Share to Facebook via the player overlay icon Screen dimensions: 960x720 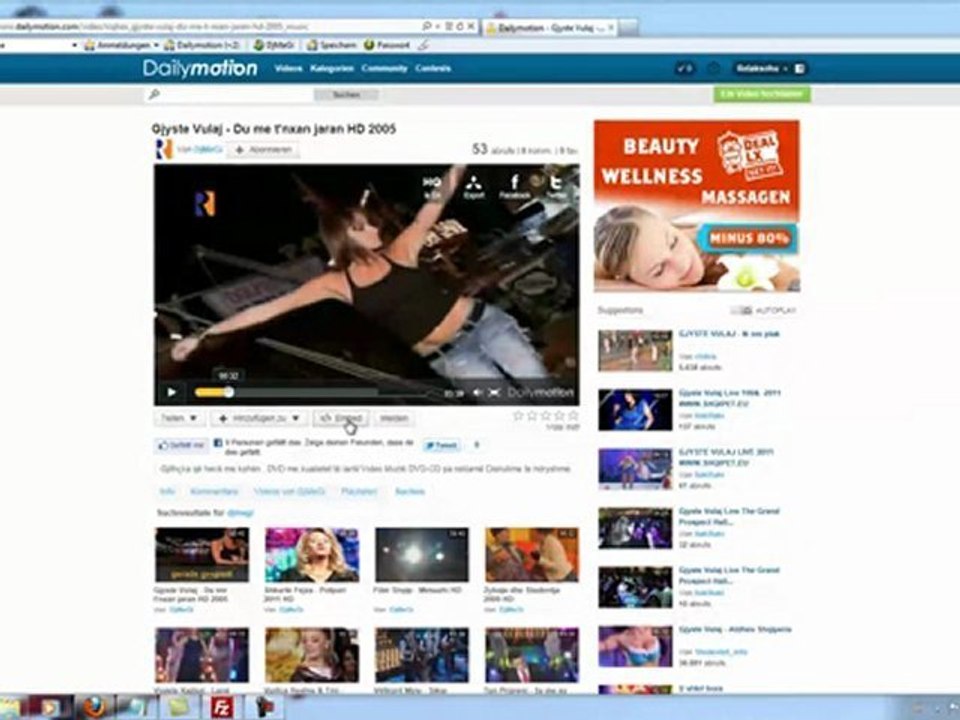tap(514, 186)
